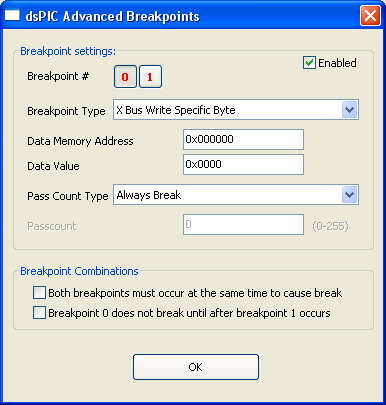Image resolution: width=386 pixels, height=405 pixels.
Task: Confirm with the OK button
Action: (196, 367)
